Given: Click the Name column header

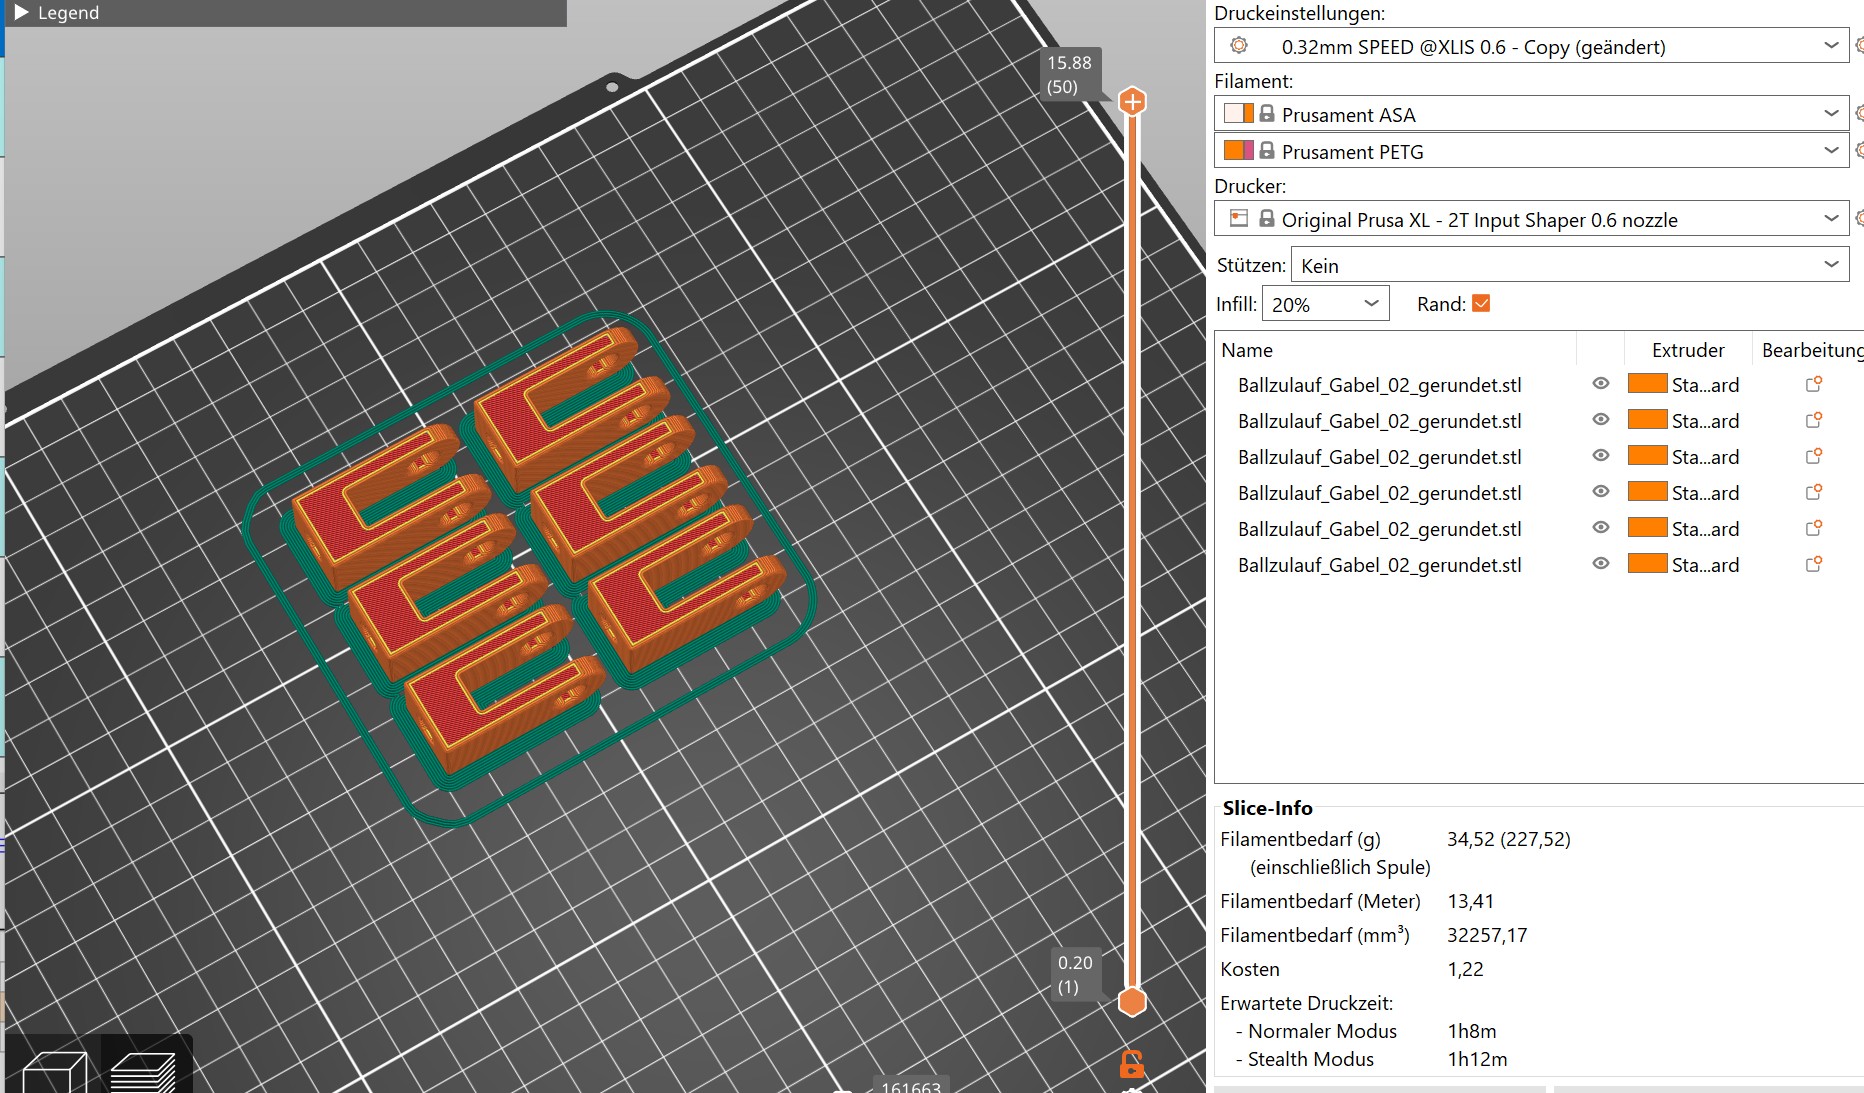Looking at the screenshot, I should coord(1247,350).
